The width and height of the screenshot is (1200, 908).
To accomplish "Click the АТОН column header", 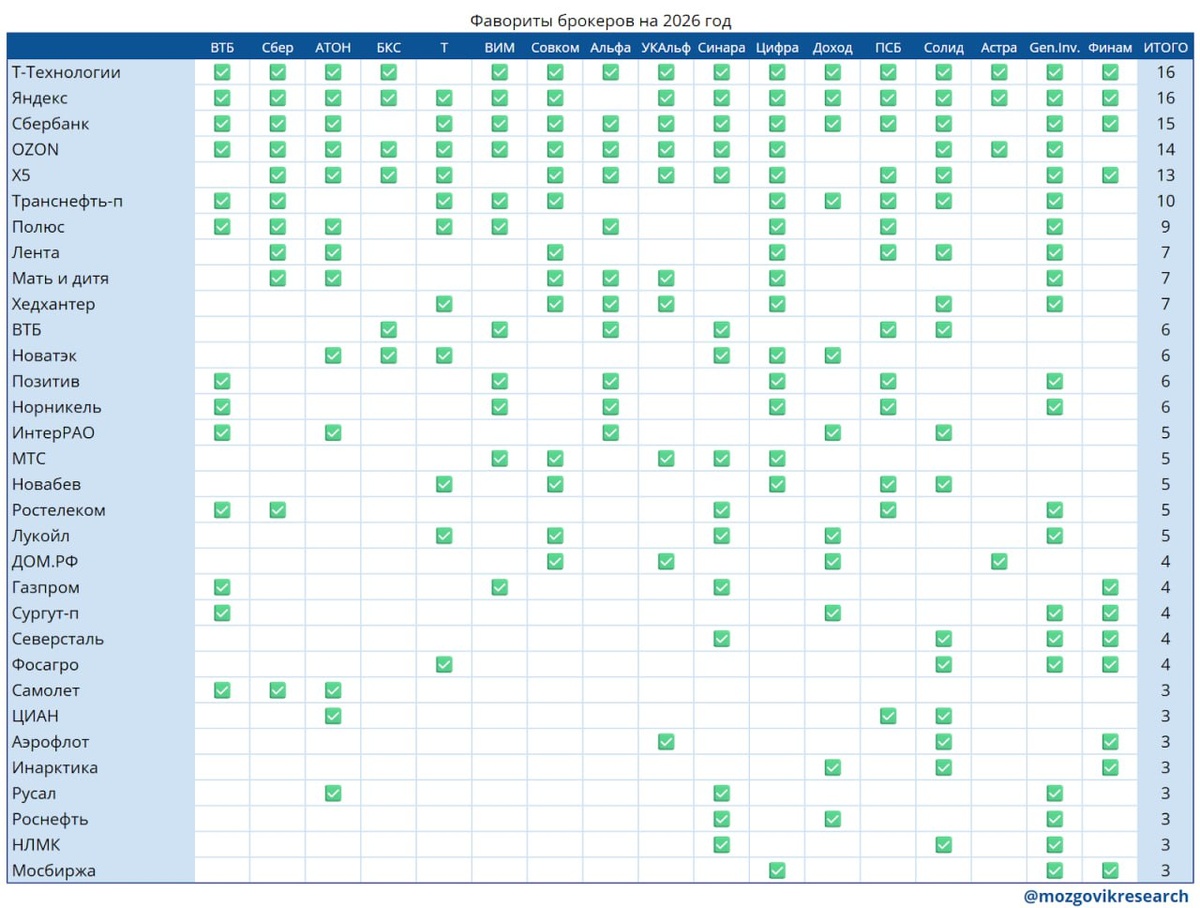I will (x=333, y=47).
